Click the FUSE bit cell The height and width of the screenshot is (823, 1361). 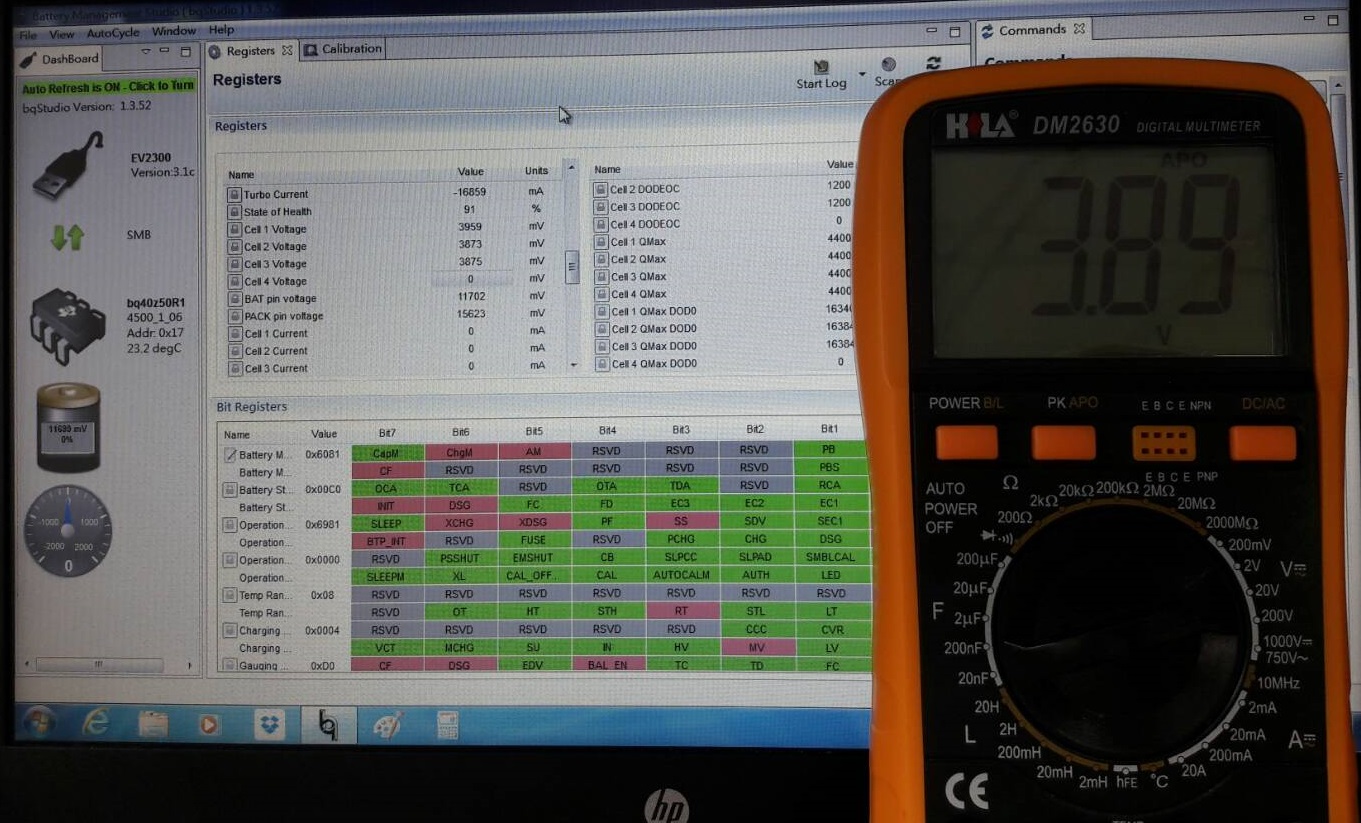(533, 540)
